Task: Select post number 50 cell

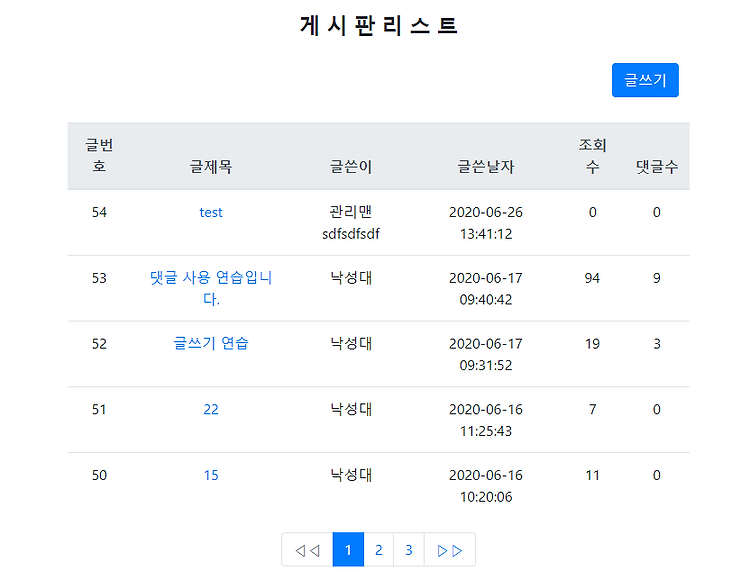Action: pos(99,475)
